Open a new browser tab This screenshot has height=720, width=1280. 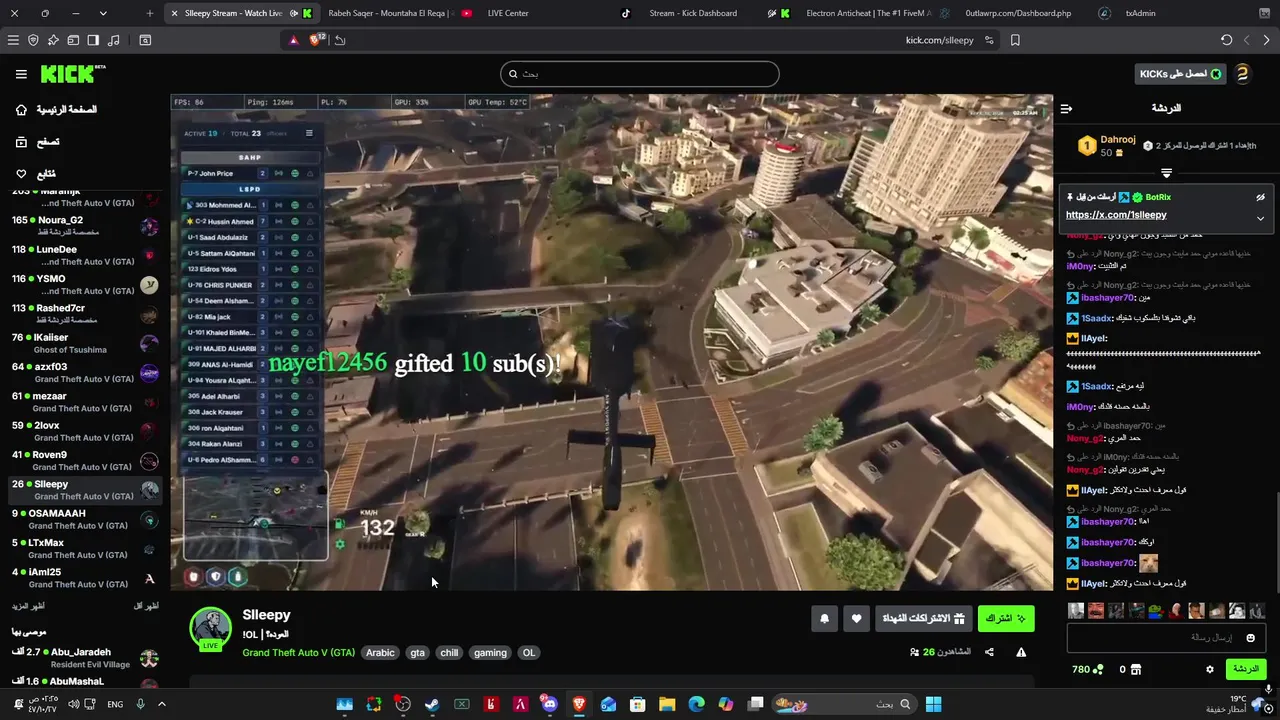(150, 13)
